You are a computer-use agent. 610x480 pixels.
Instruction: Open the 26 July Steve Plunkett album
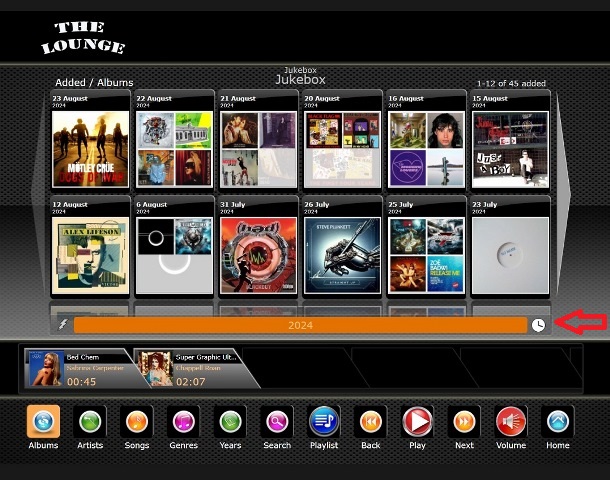pos(342,255)
